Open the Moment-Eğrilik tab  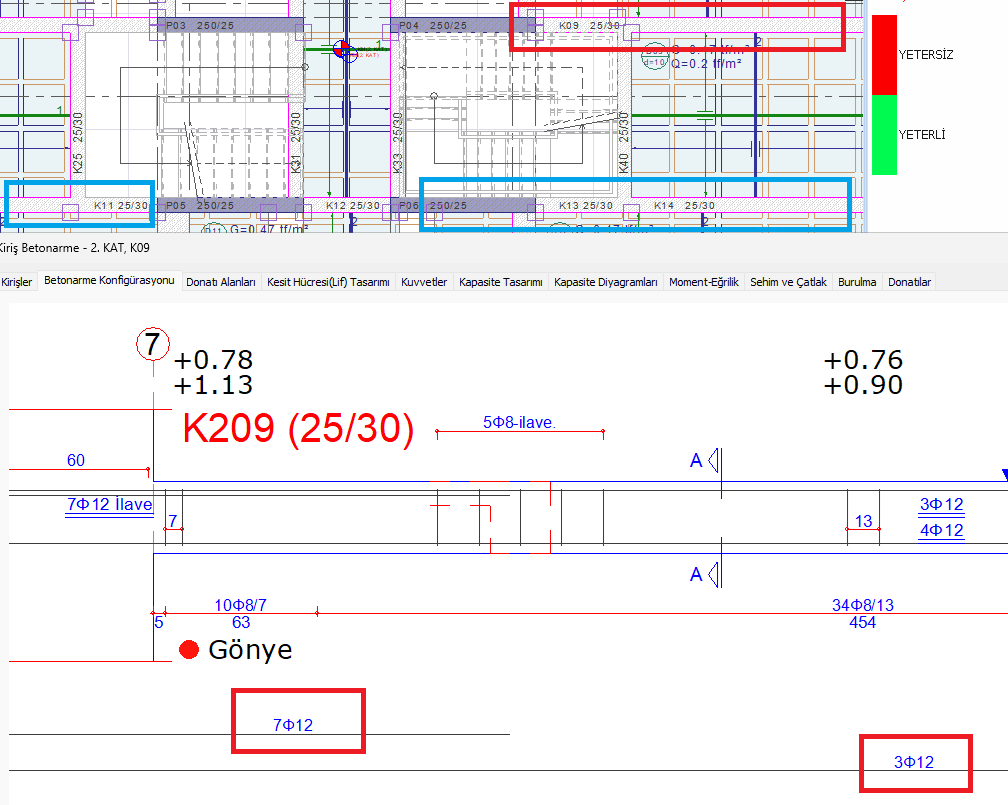tap(704, 282)
